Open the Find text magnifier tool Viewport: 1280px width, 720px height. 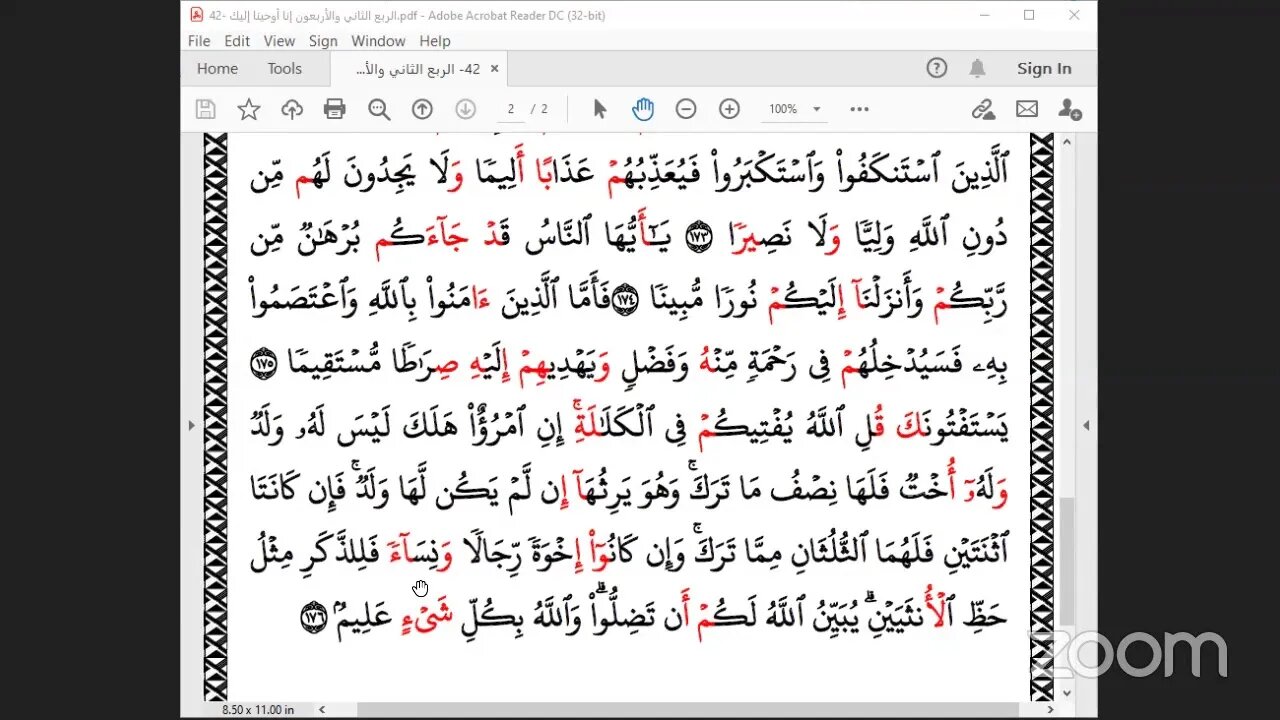(x=379, y=109)
